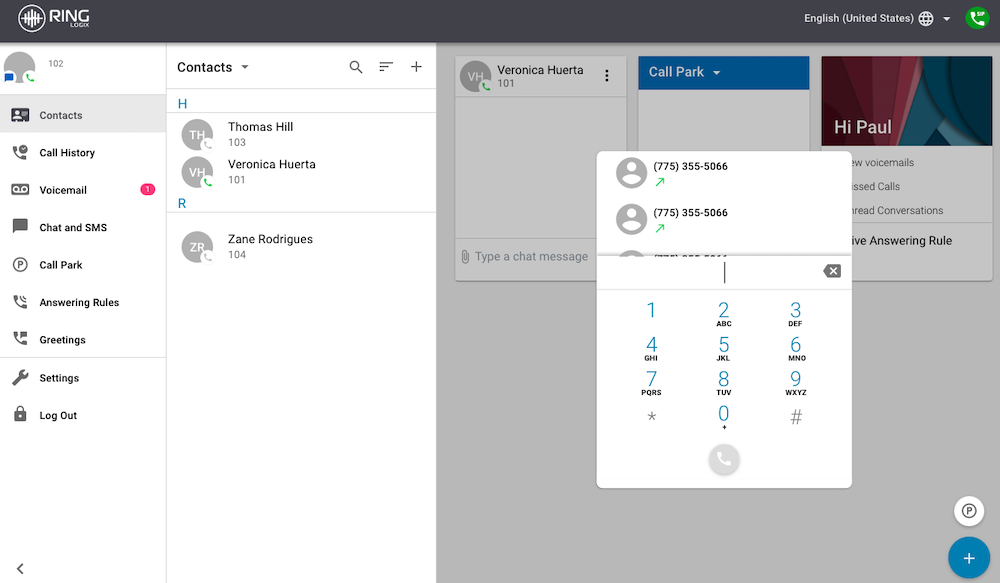The image size is (1000, 583).
Task: Select contact Zane Rodrigues
Action: tap(301, 247)
